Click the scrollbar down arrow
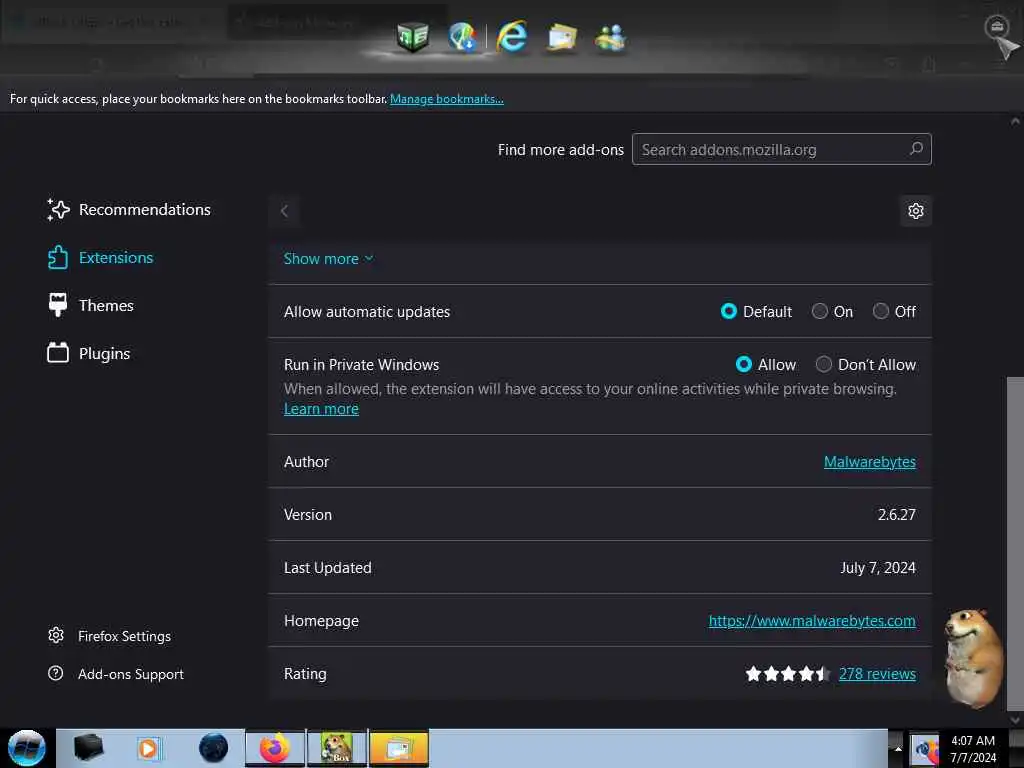The width and height of the screenshot is (1024, 768). coord(1015,720)
